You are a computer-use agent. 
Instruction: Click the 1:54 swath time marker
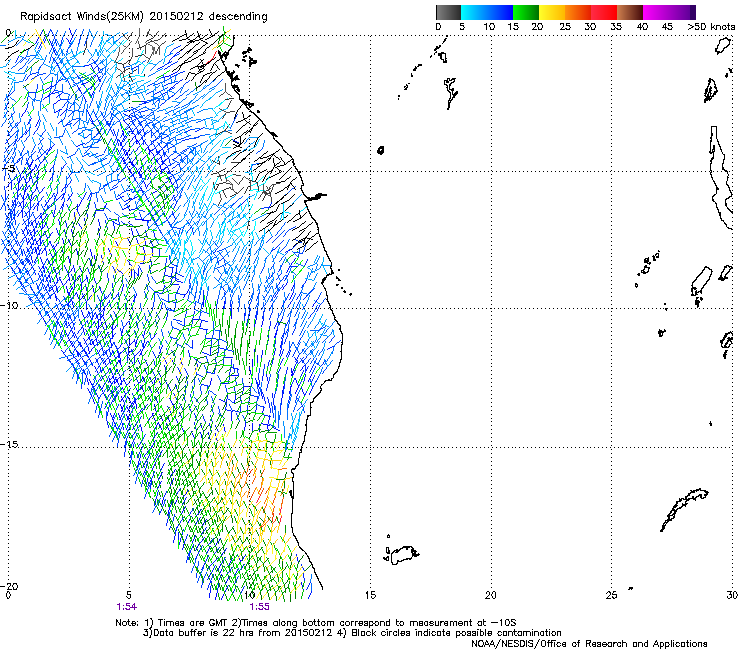126,607
